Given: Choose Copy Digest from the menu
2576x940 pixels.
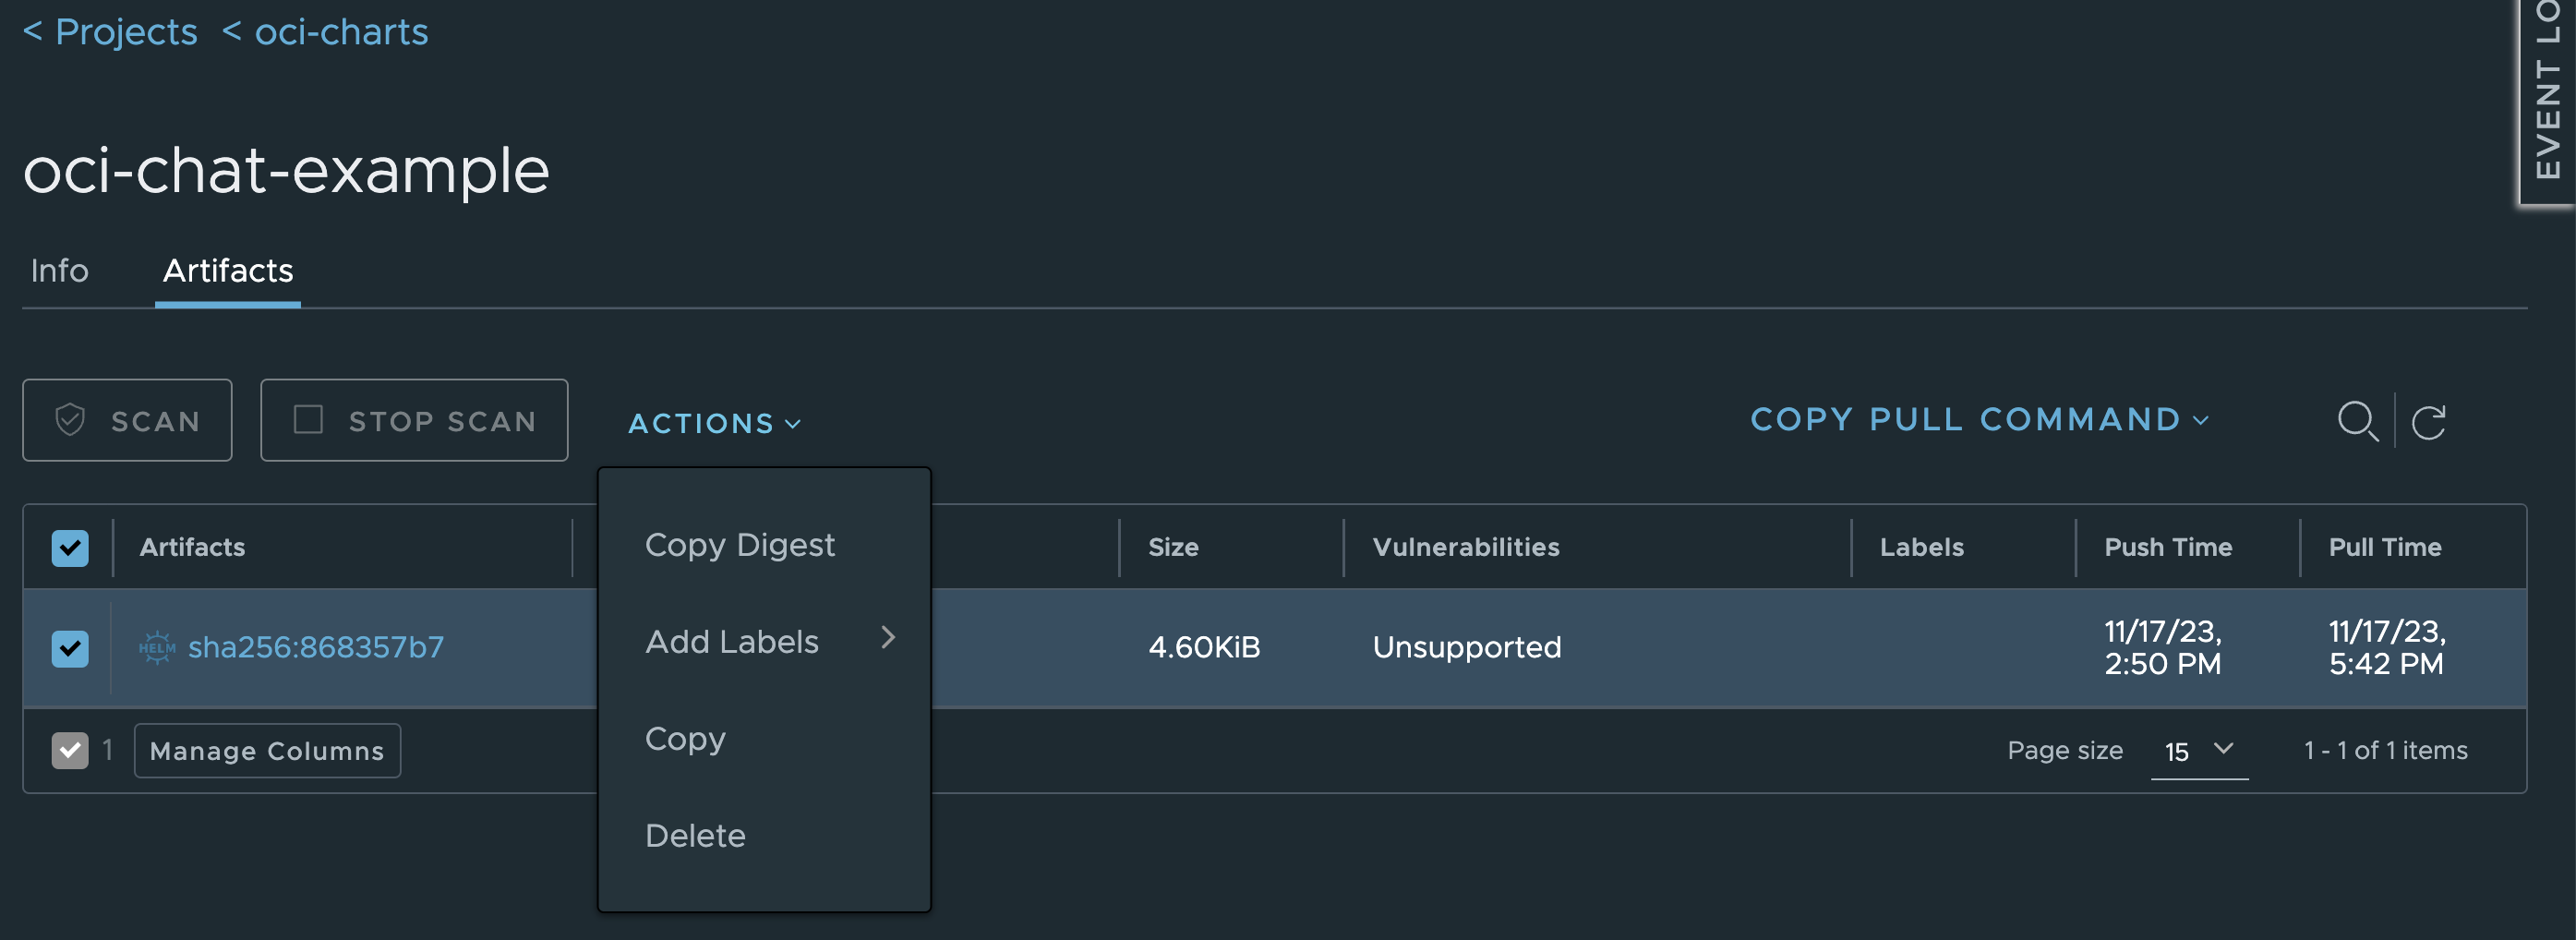Looking at the screenshot, I should [739, 545].
